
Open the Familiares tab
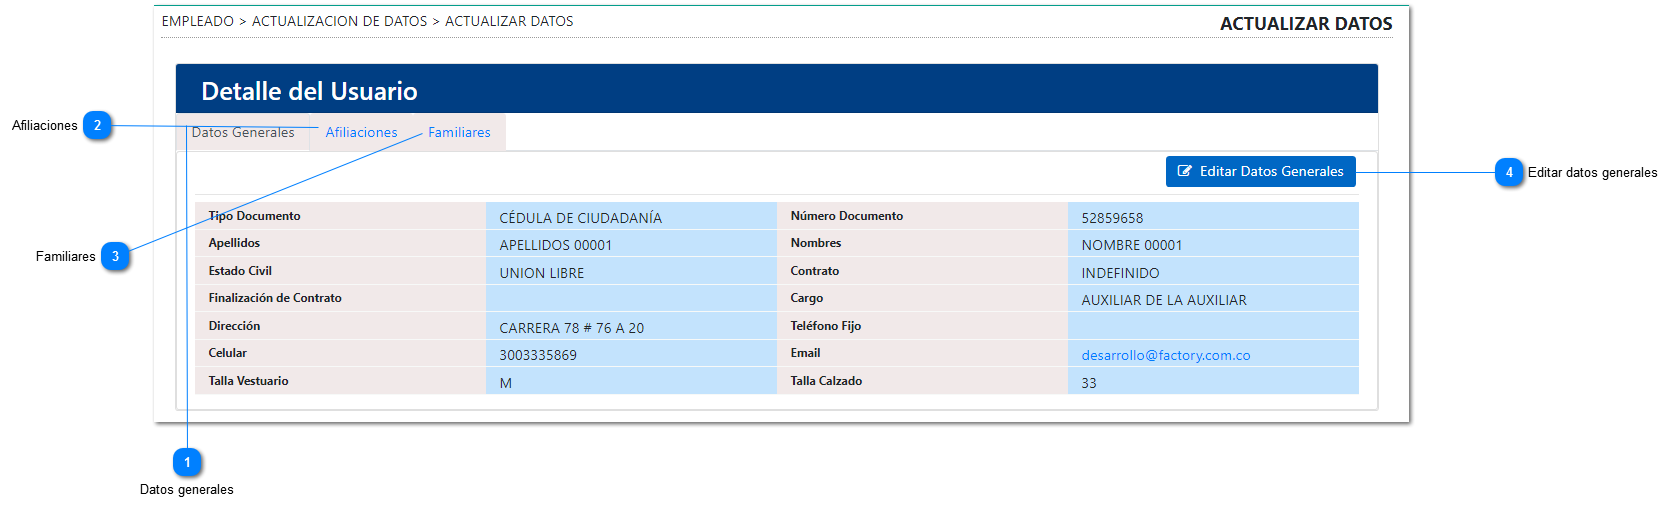coord(459,133)
